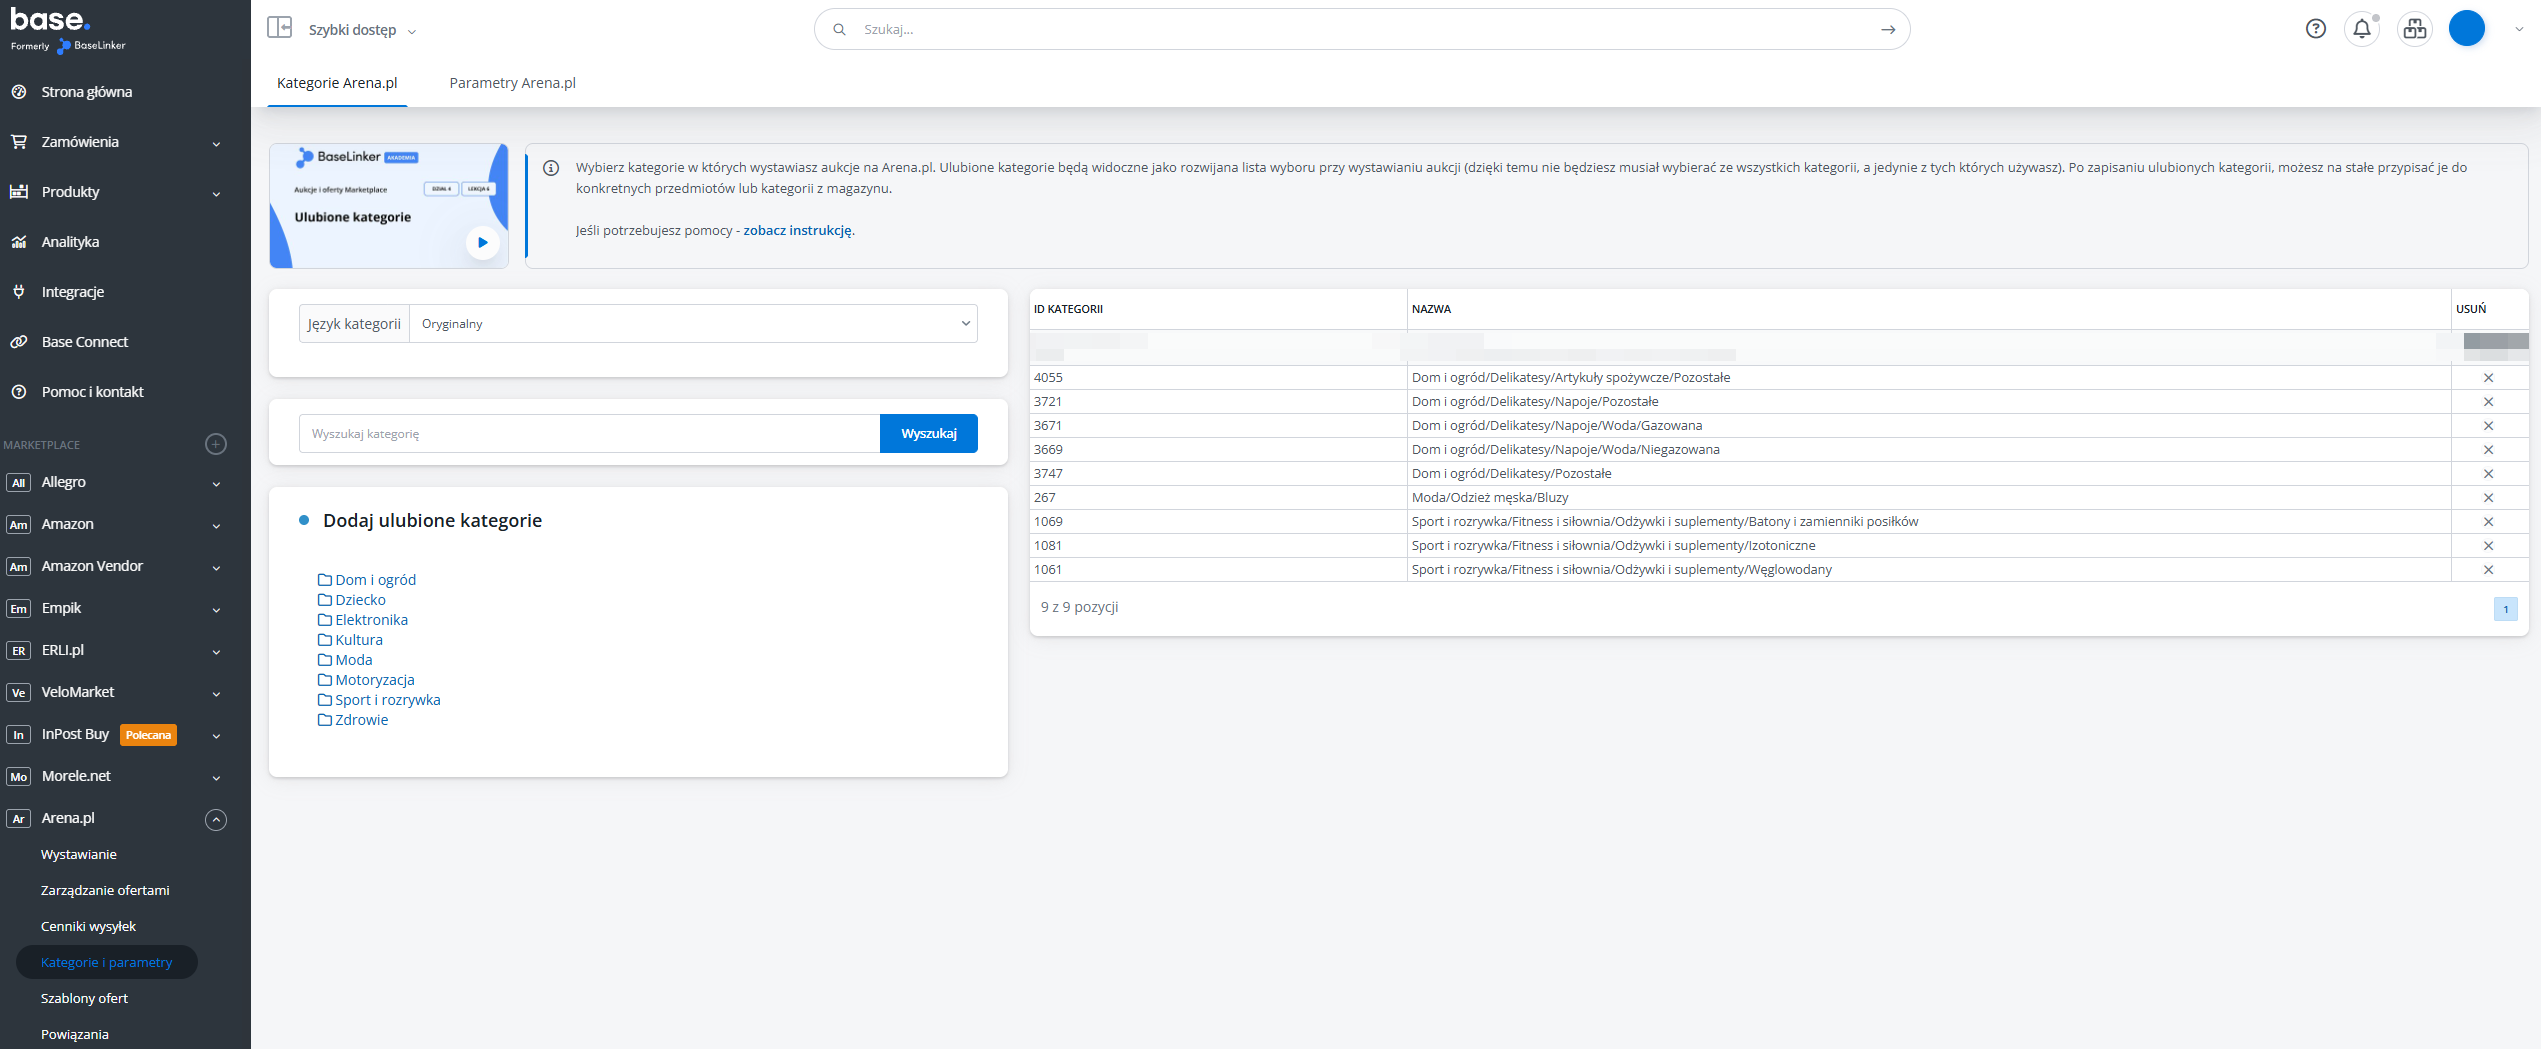Expand the Allegro marketplace menu
This screenshot has width=2541, height=1049.
[x=216, y=483]
